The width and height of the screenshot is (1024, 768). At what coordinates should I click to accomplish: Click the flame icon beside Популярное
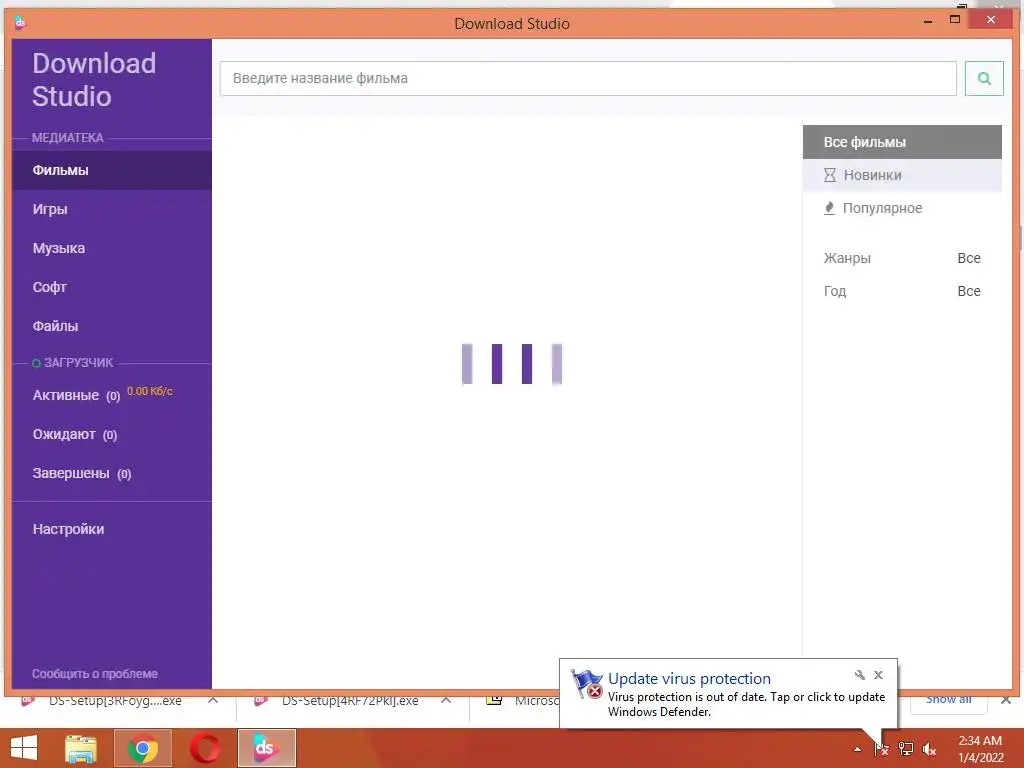829,208
